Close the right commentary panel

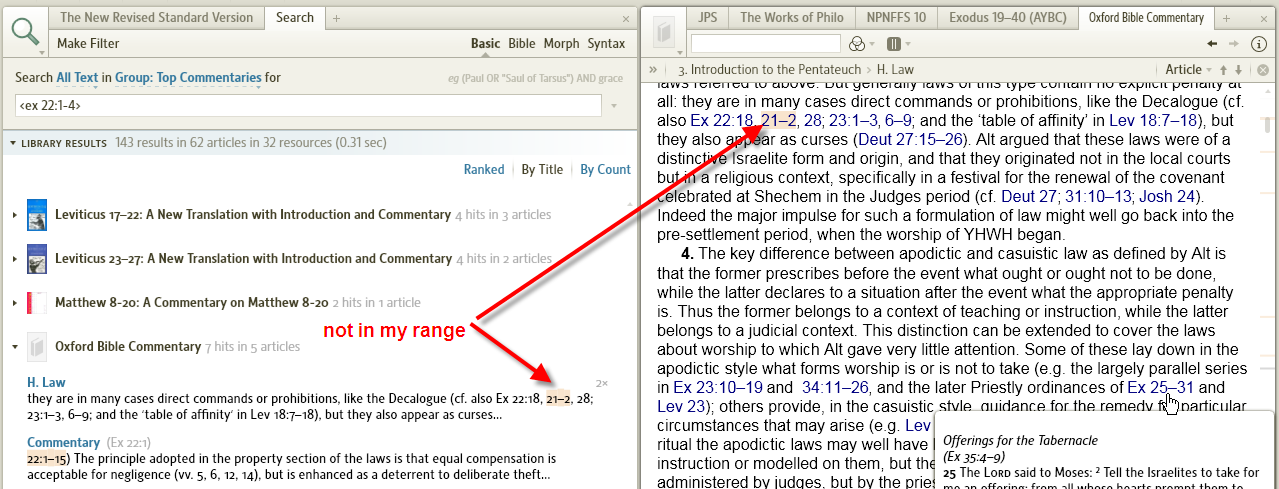pyautogui.click(x=1263, y=18)
